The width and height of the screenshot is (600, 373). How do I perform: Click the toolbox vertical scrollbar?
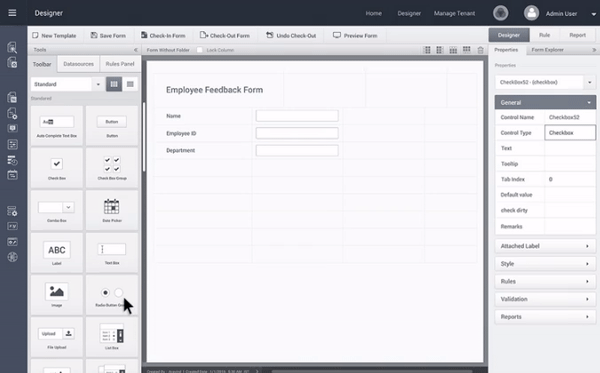[144, 137]
